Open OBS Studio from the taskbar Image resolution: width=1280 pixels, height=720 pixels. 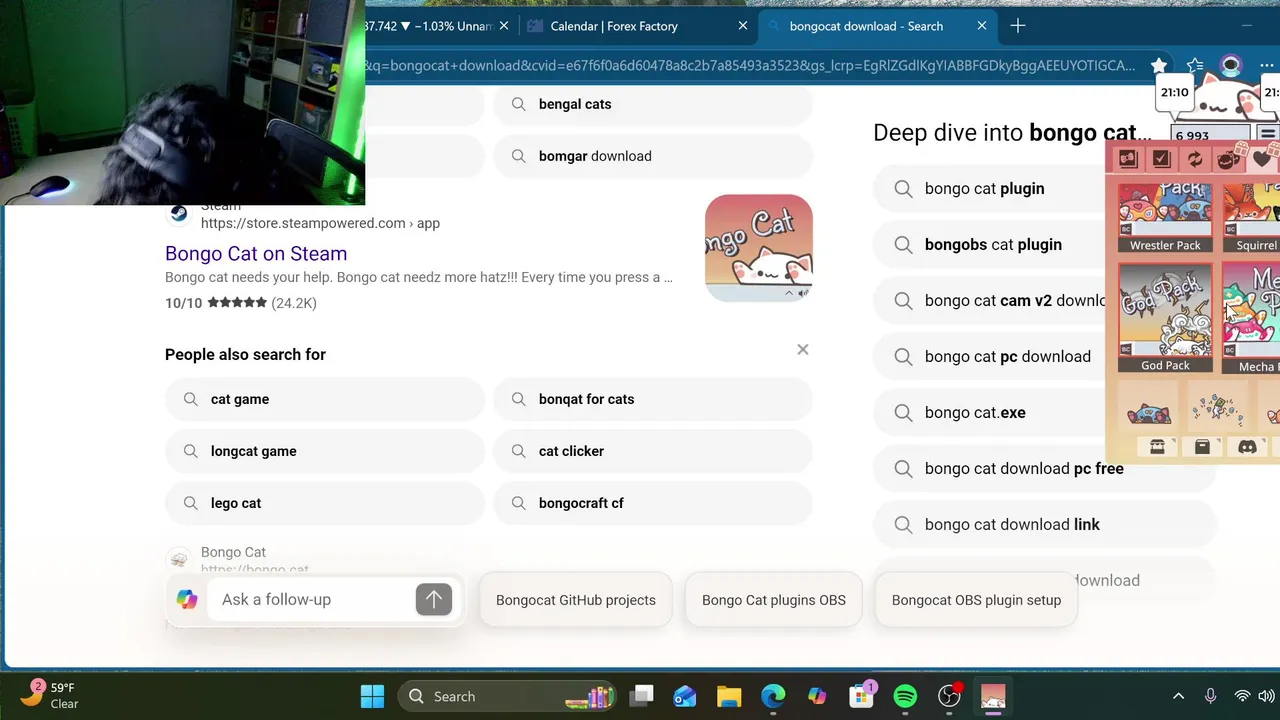(949, 696)
